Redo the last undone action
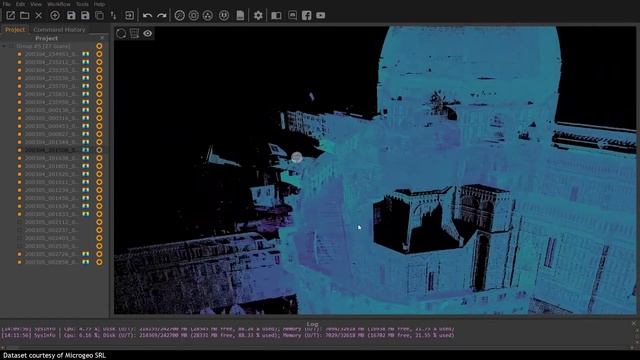 point(162,16)
